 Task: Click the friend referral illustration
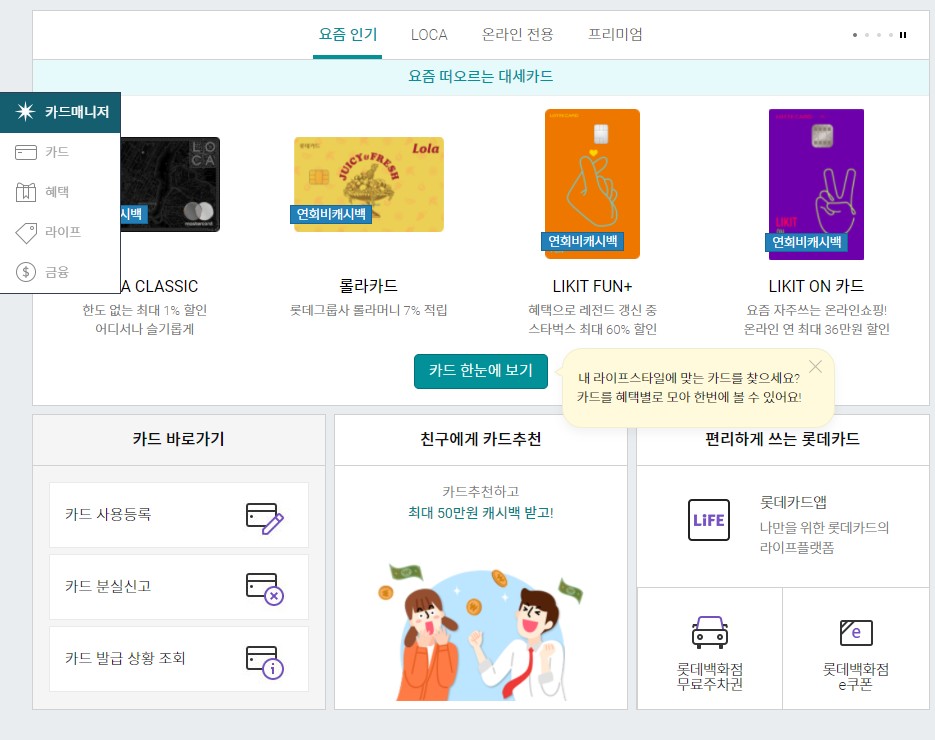(481, 632)
